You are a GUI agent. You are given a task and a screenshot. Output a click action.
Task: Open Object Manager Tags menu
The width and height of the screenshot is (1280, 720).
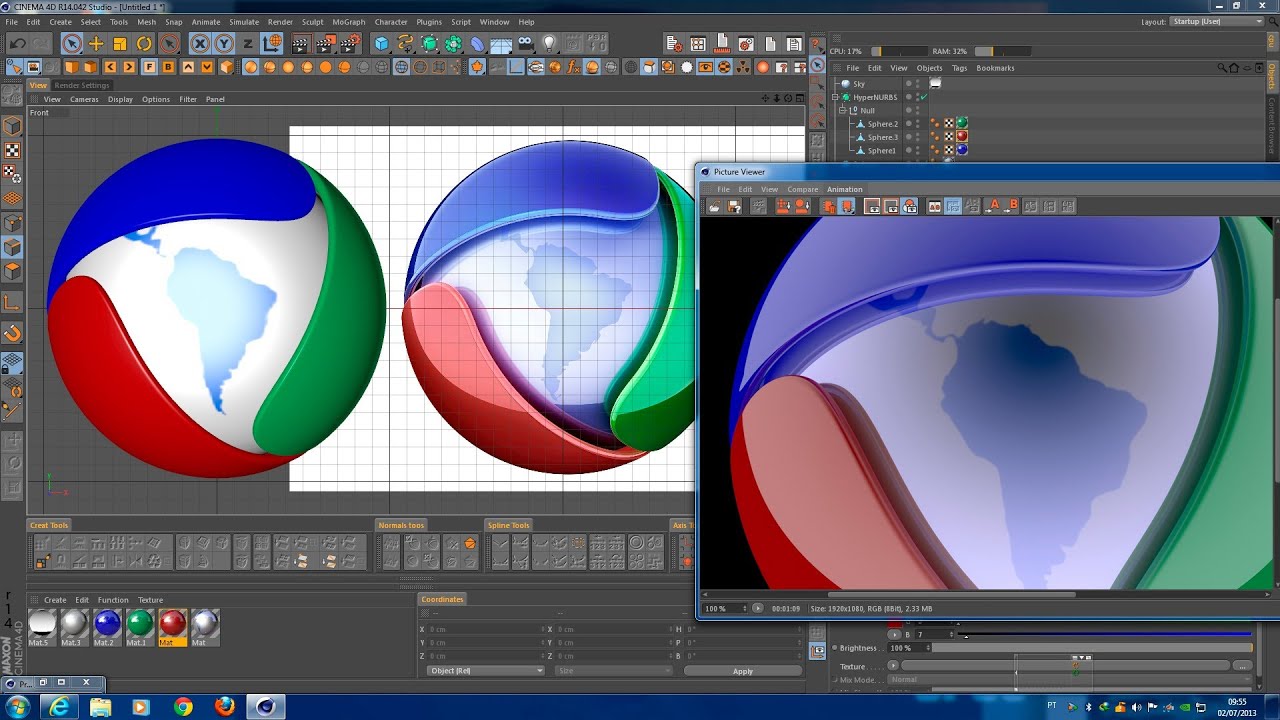[960, 68]
